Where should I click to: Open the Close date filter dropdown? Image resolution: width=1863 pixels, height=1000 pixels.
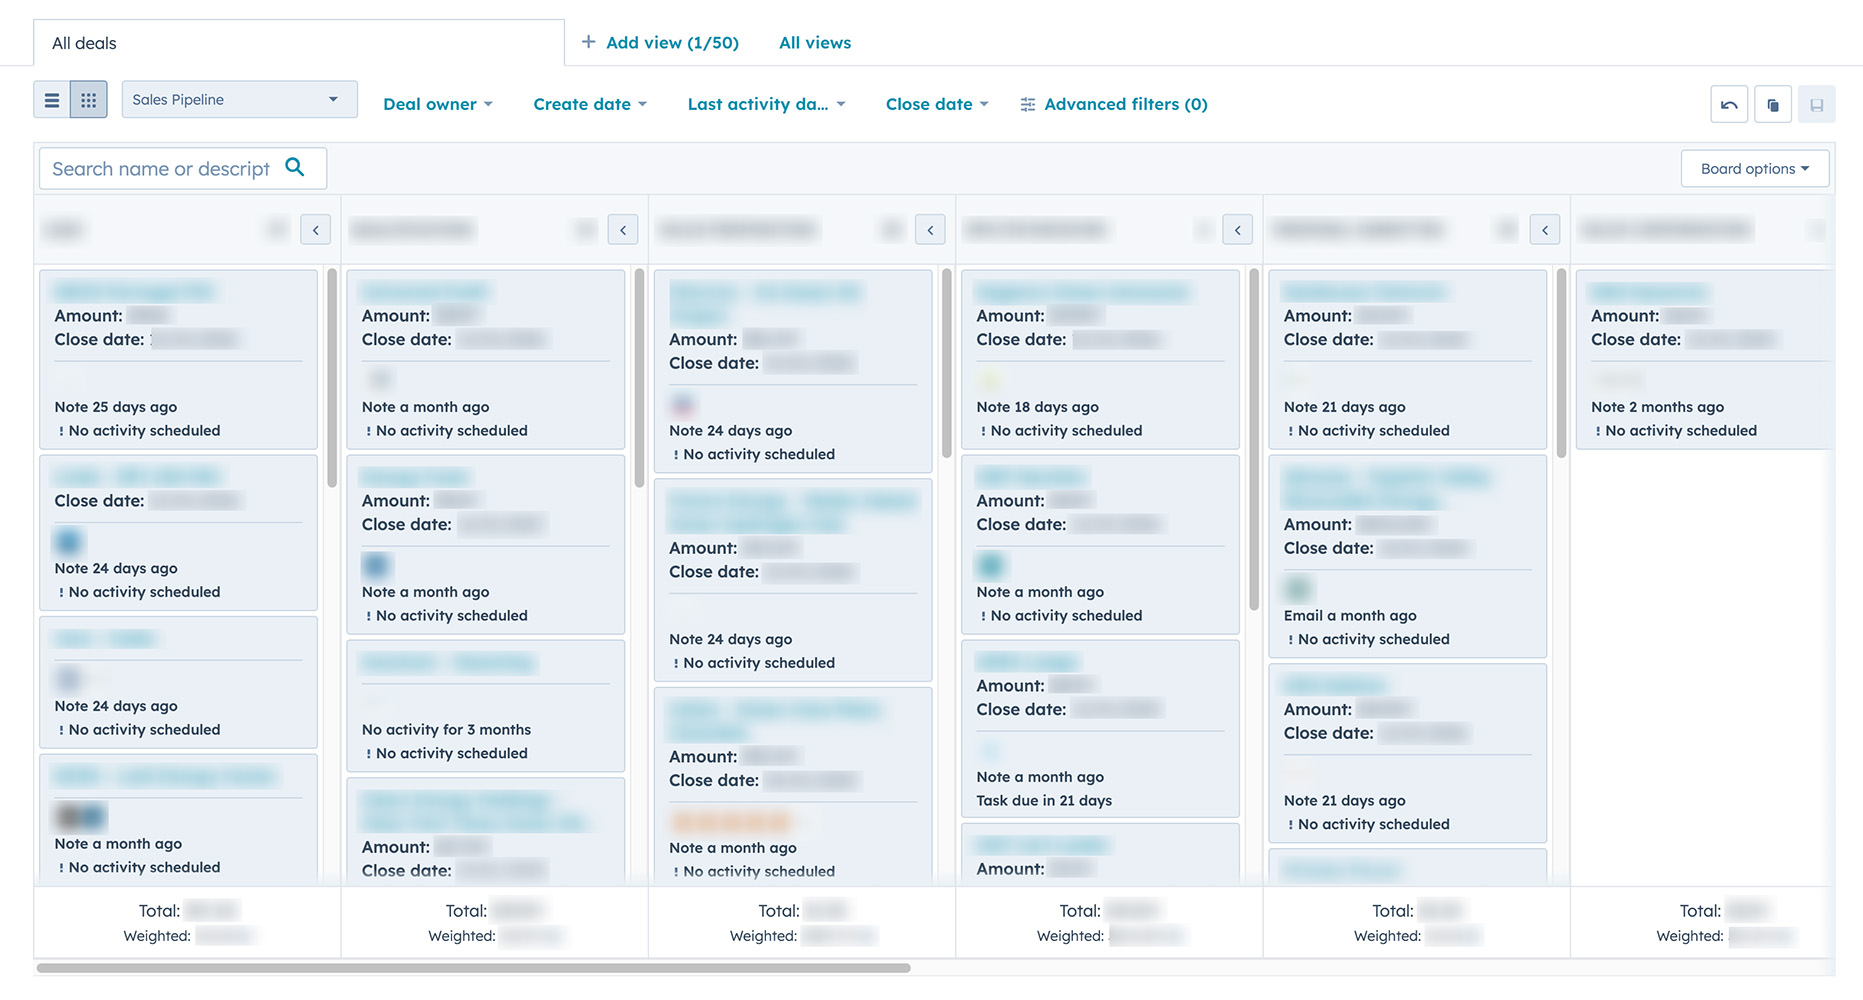pyautogui.click(x=935, y=104)
